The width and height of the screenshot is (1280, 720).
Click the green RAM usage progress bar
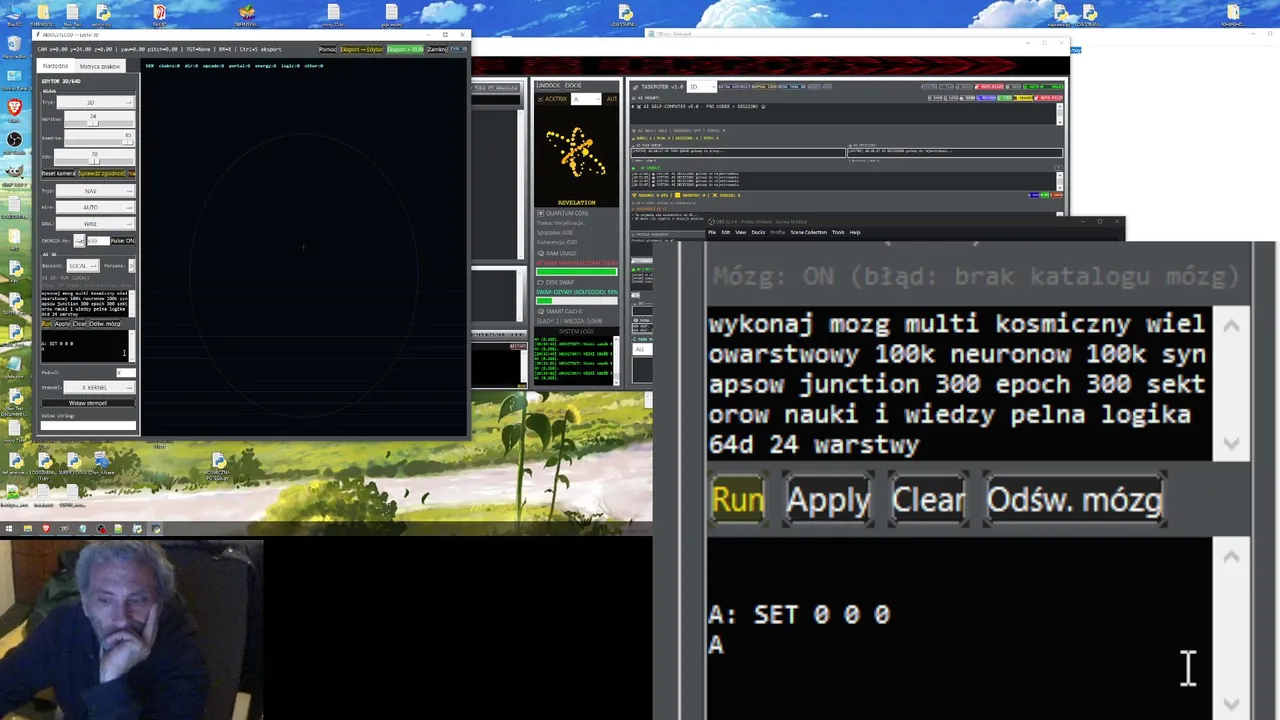(x=577, y=271)
